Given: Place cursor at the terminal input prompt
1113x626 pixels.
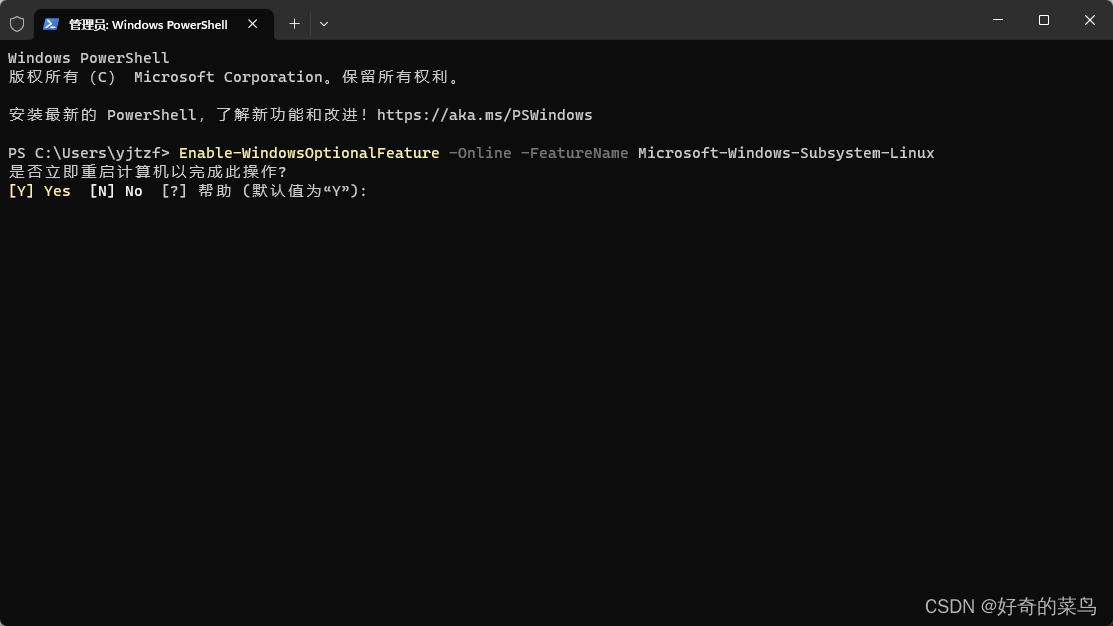Looking at the screenshot, I should tap(377, 191).
